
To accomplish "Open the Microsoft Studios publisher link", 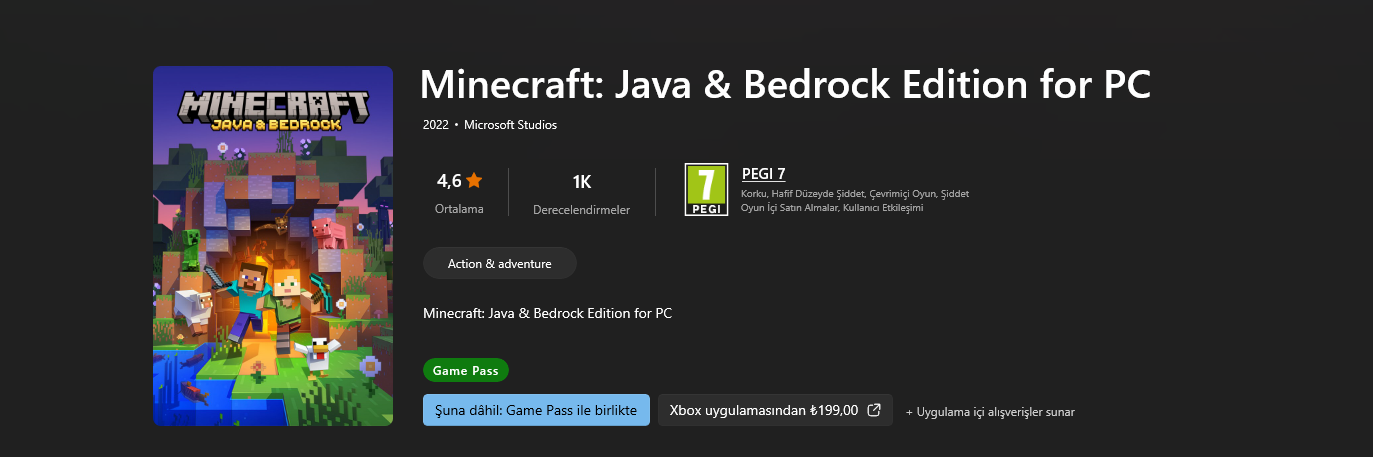I will [x=510, y=125].
